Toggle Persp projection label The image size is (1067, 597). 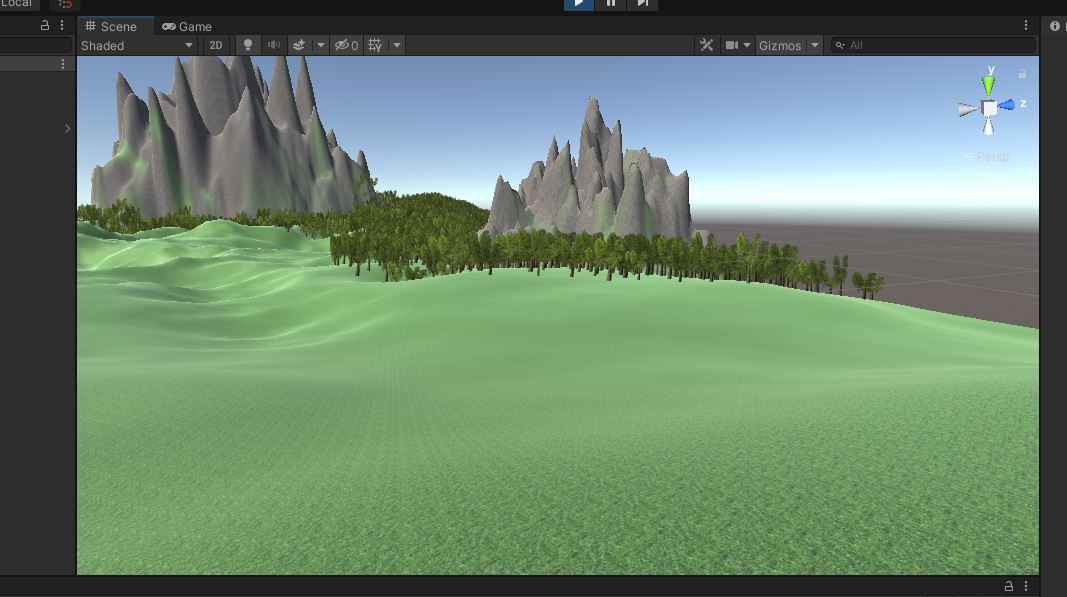click(987, 157)
